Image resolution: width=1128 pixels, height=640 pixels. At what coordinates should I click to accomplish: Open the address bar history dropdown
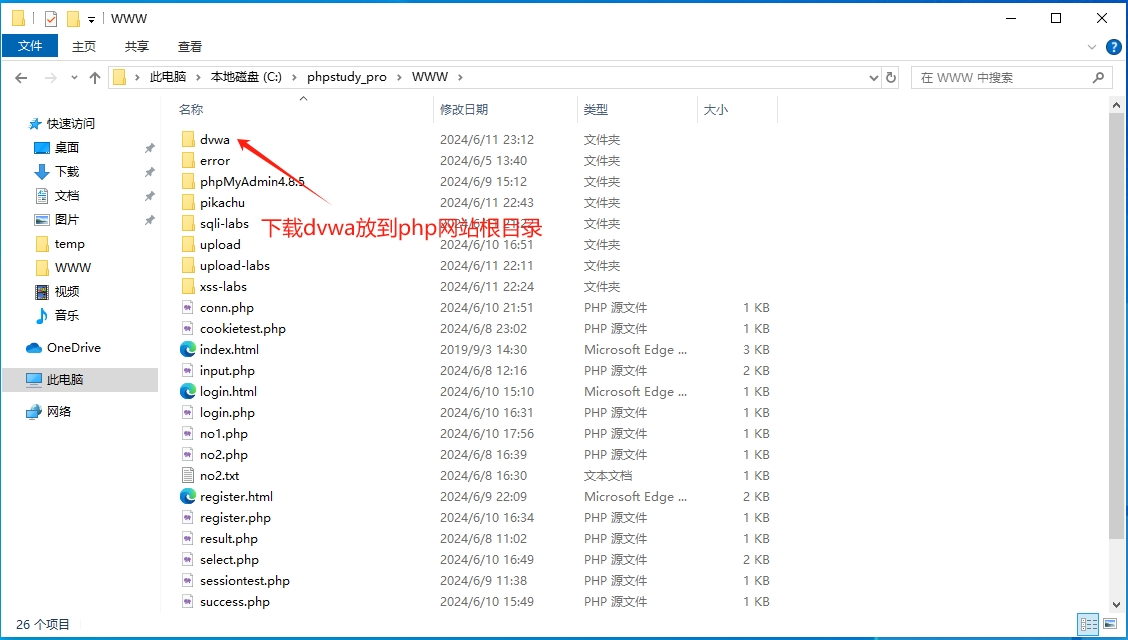tap(873, 78)
